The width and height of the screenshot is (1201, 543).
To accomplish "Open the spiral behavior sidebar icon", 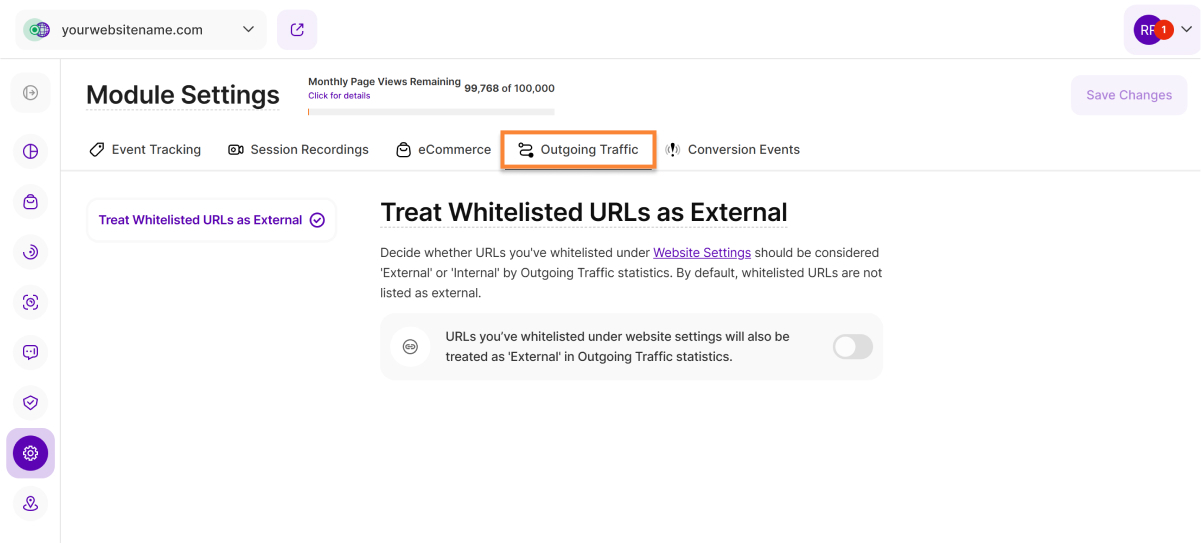I will tap(30, 252).
